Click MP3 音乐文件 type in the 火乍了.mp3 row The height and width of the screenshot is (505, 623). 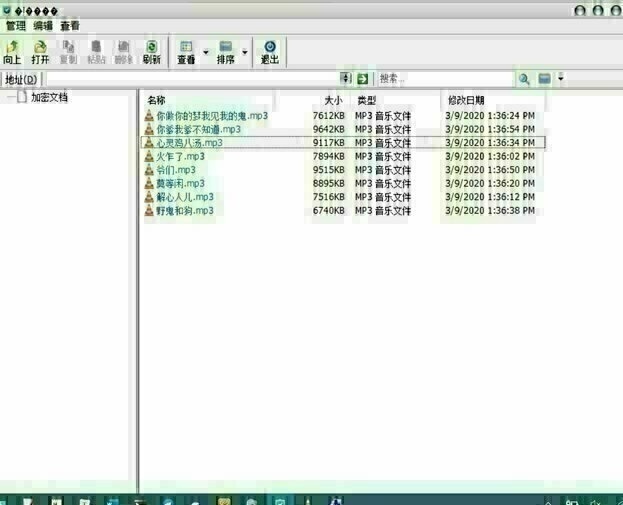click(383, 157)
